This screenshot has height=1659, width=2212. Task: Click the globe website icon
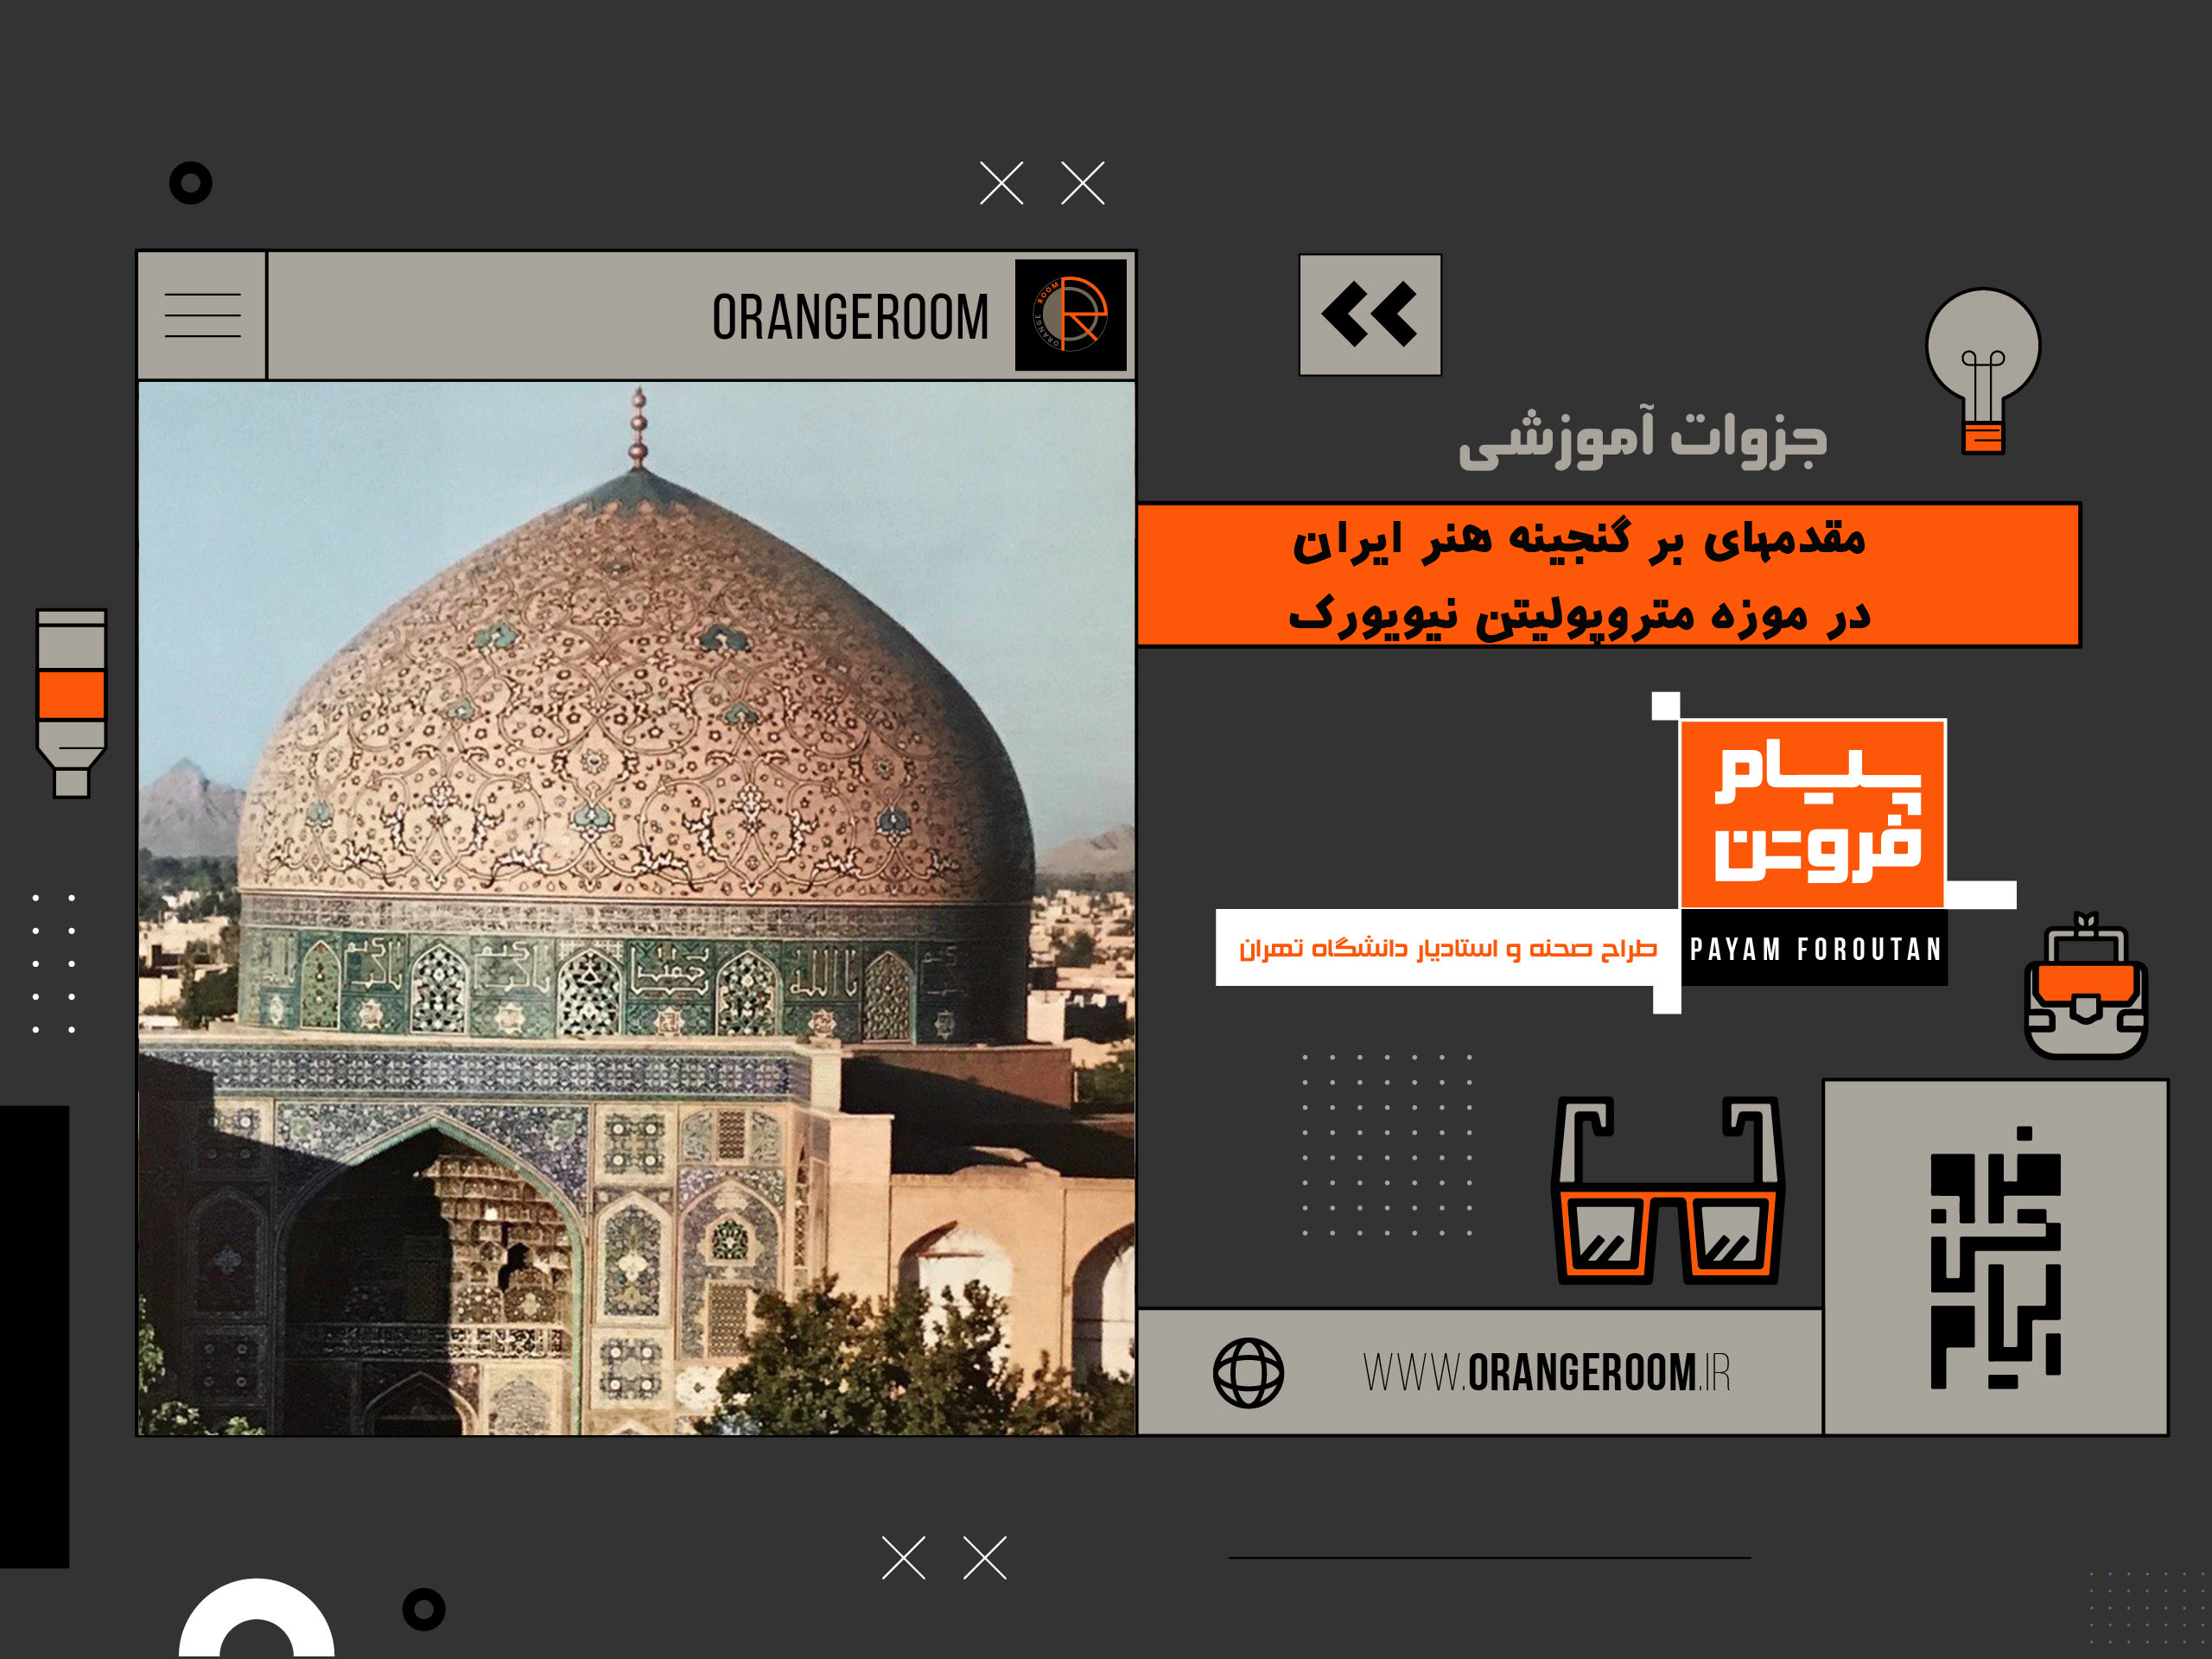coord(1248,1373)
